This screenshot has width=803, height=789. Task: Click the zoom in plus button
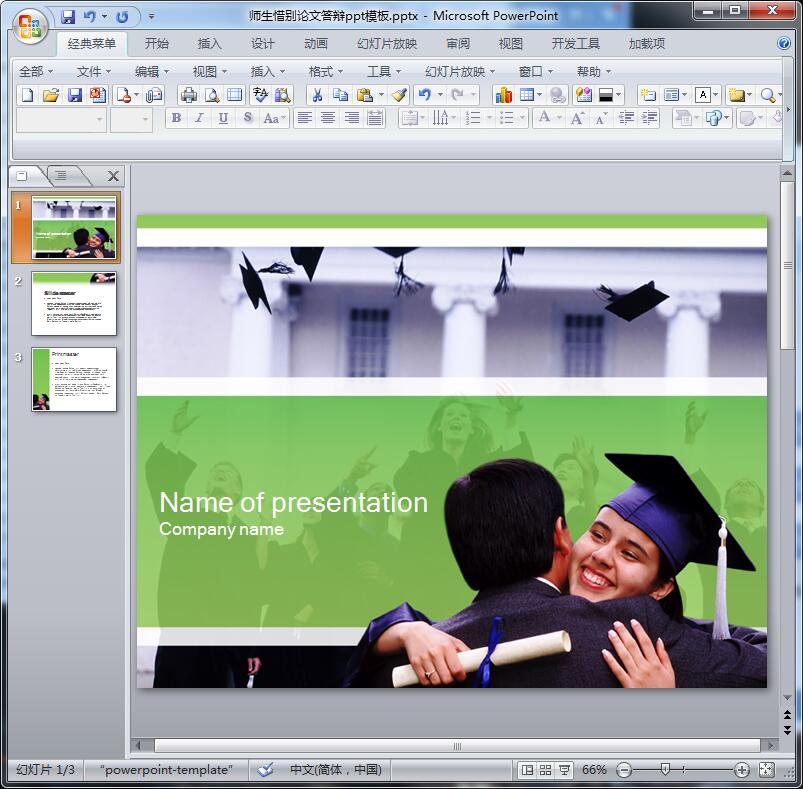[741, 770]
